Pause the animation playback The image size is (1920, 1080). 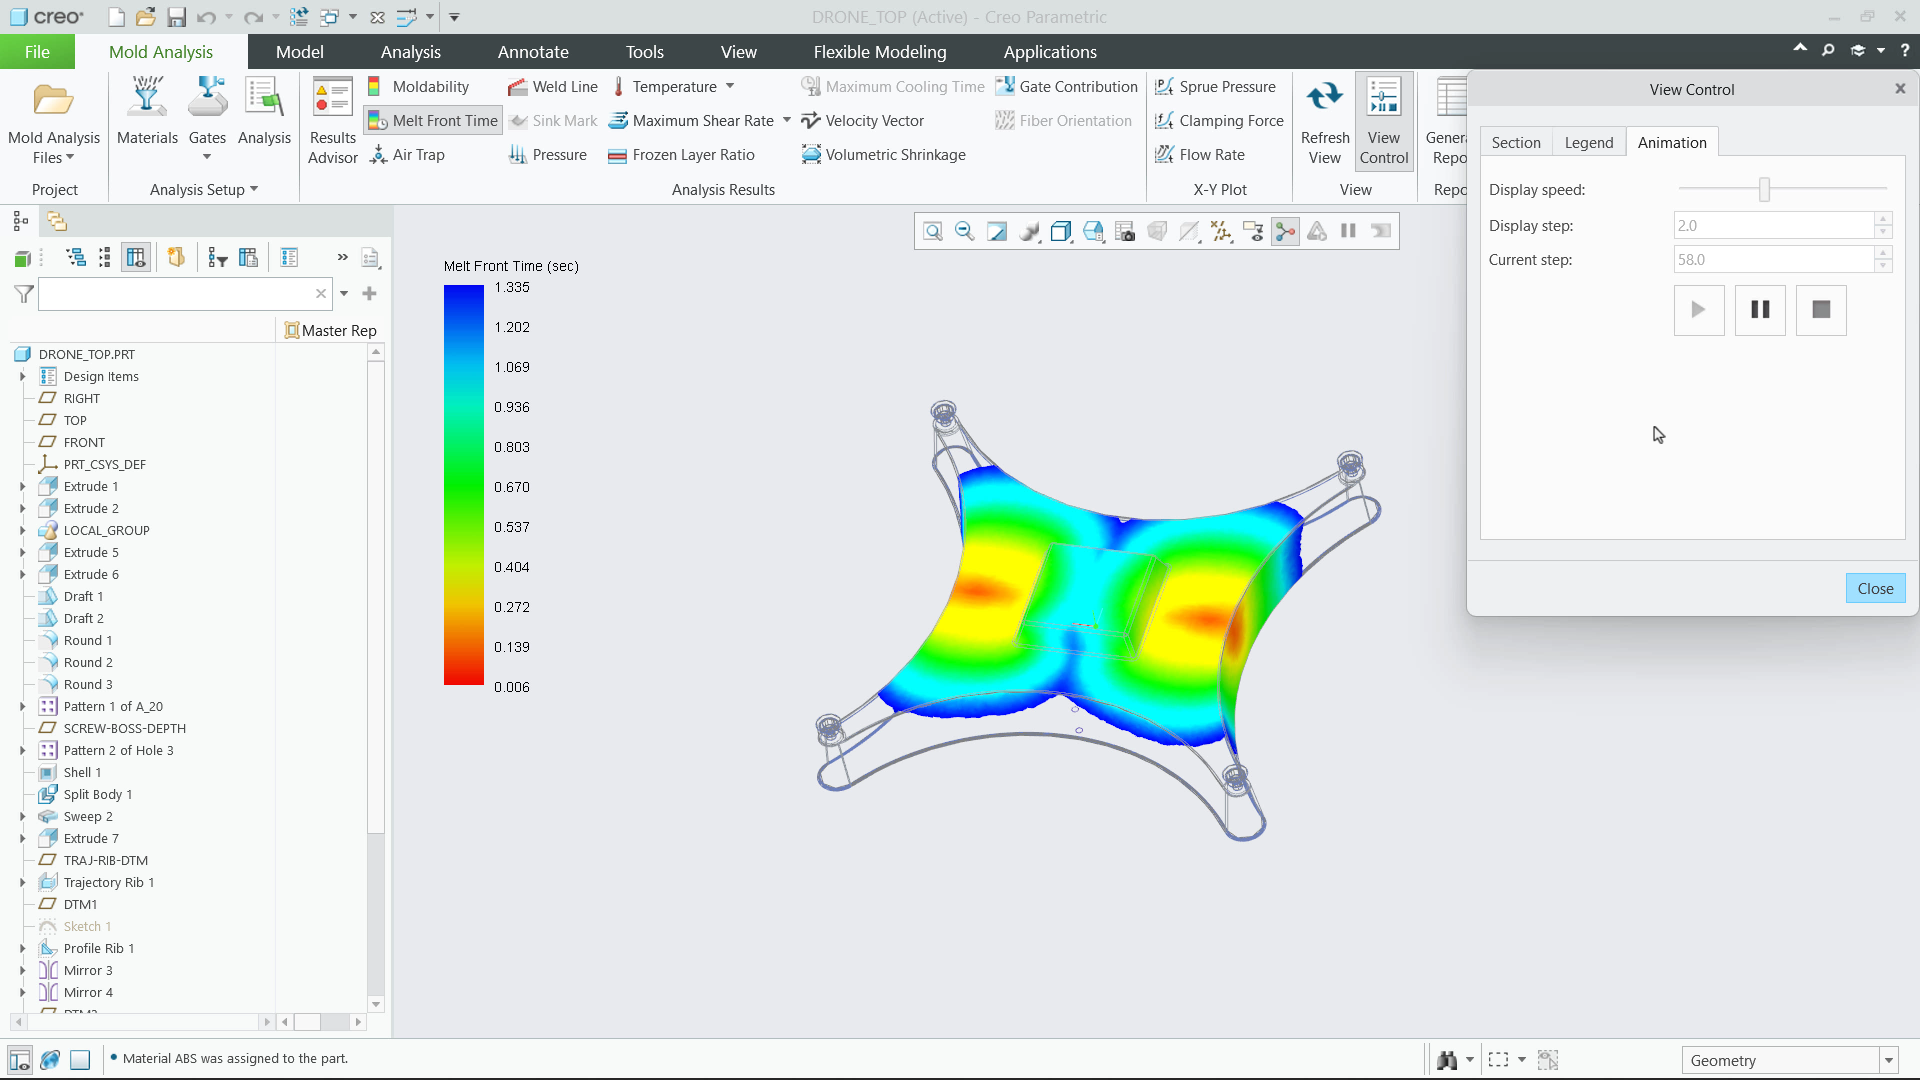[x=1760, y=310]
